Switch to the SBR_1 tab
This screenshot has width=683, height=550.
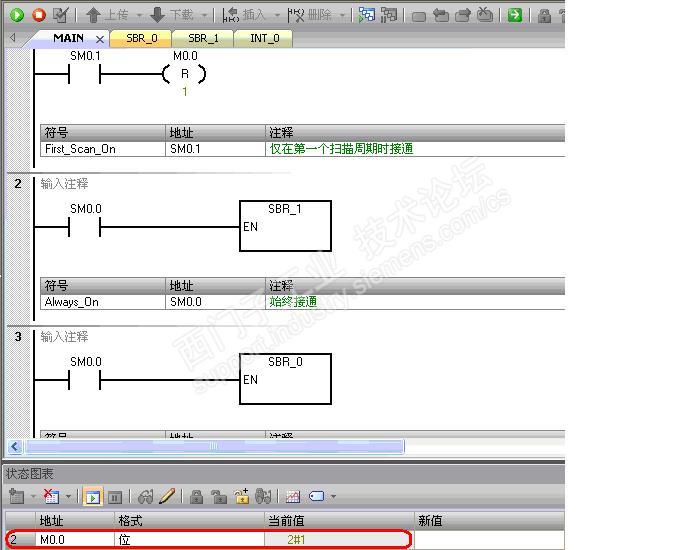click(x=203, y=38)
